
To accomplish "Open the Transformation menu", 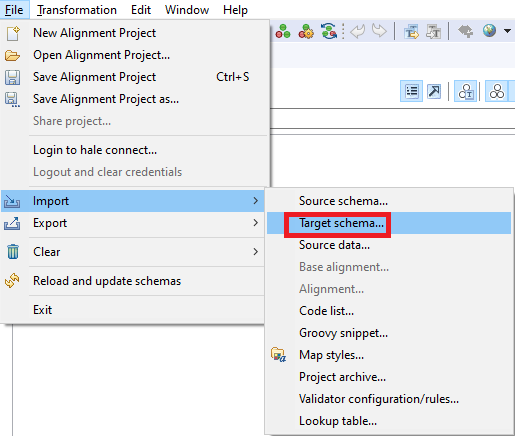I will pos(77,10).
